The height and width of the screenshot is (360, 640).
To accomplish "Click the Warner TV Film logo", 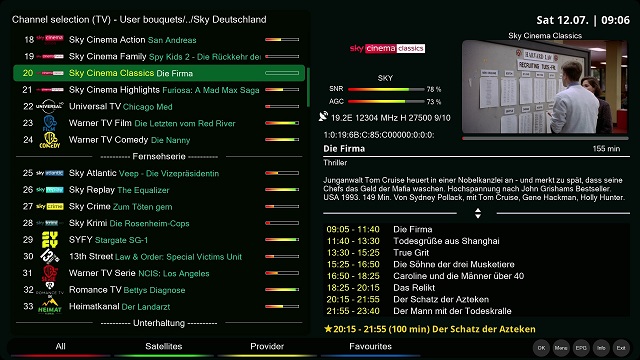I will 49,123.
